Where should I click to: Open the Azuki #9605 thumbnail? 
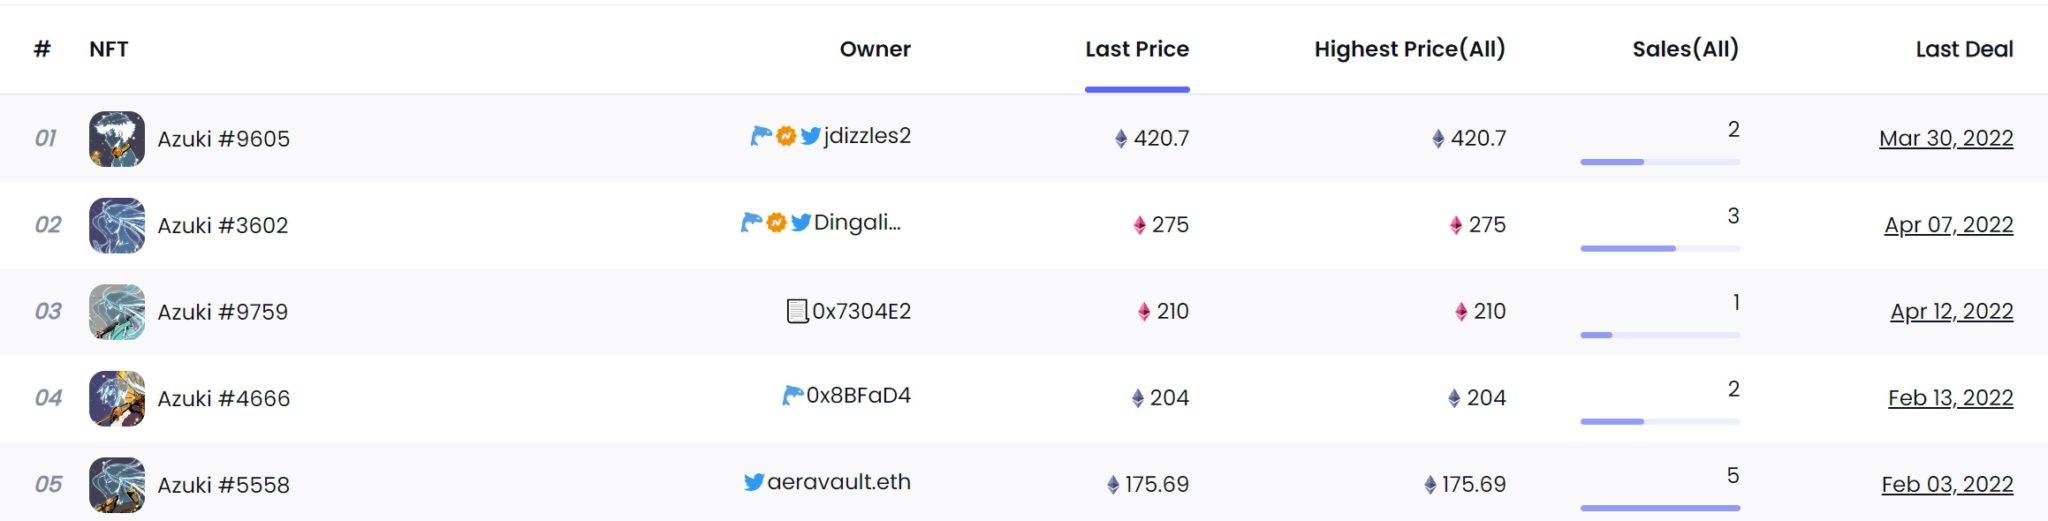click(x=117, y=139)
